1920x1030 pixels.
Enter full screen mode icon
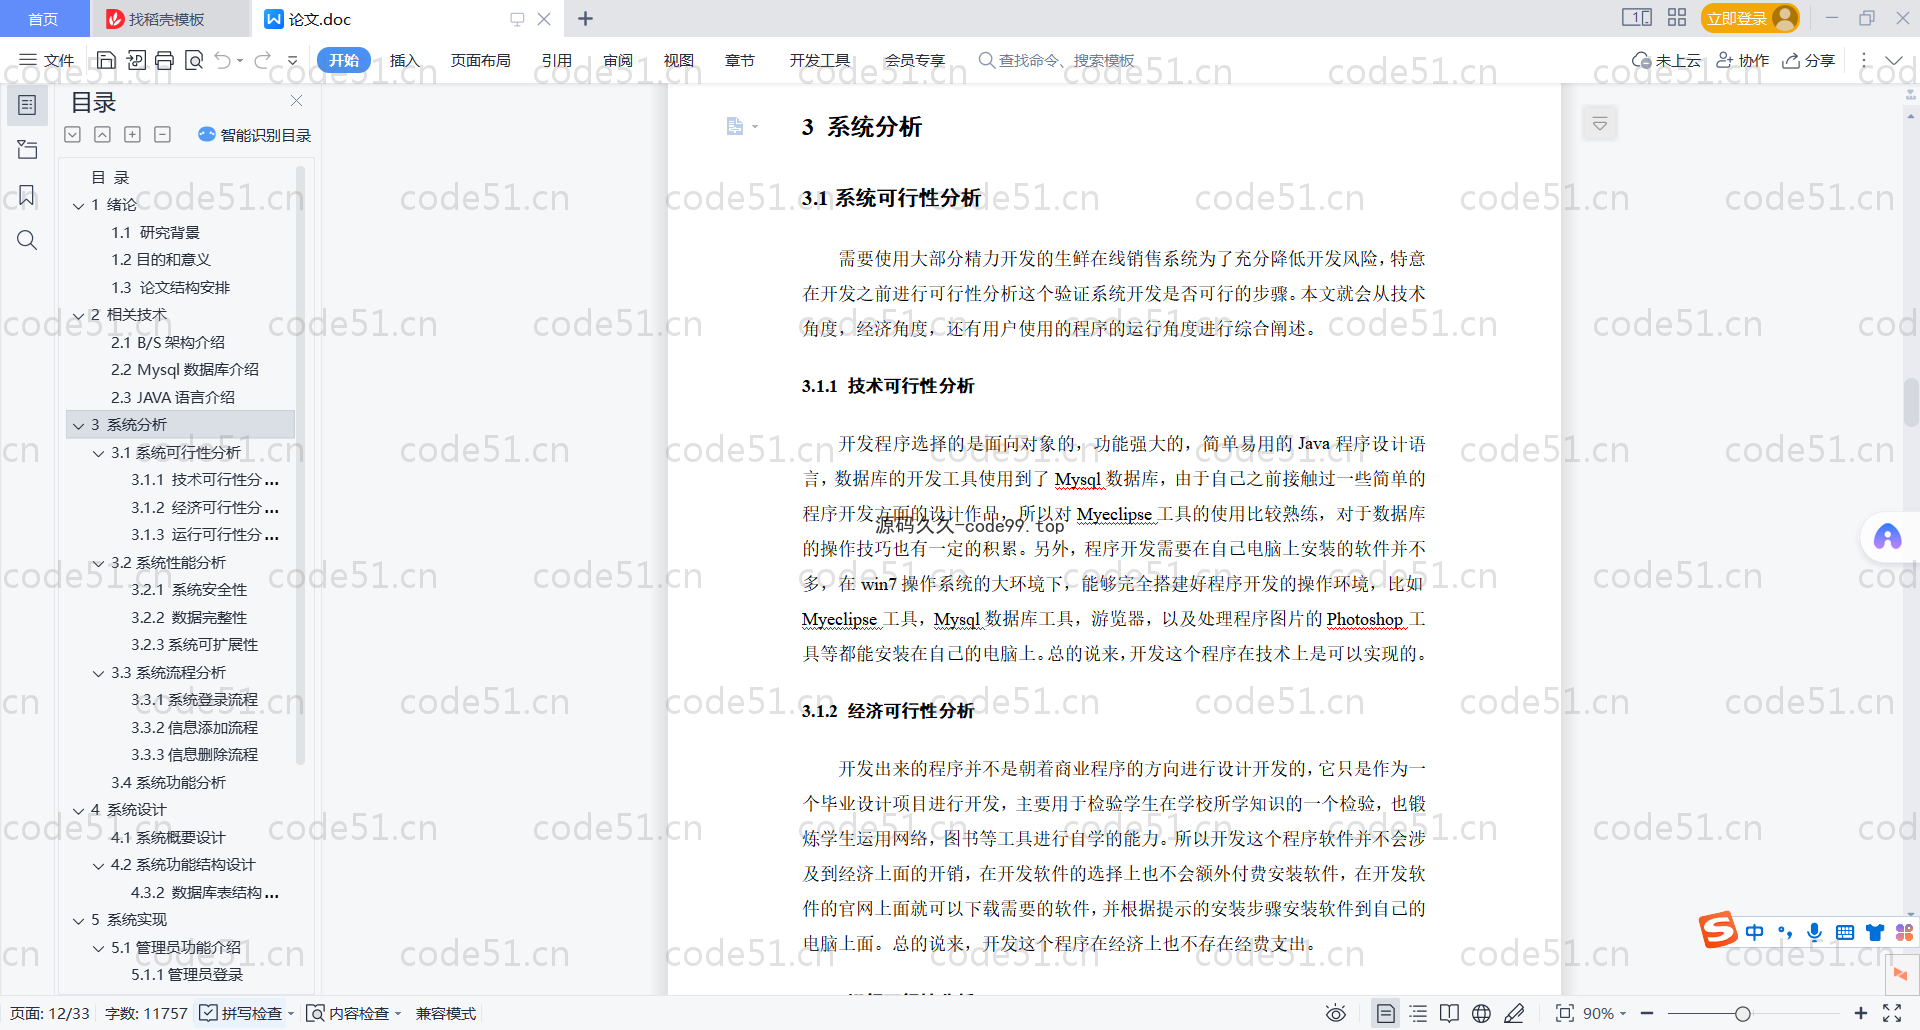[x=1892, y=1013]
